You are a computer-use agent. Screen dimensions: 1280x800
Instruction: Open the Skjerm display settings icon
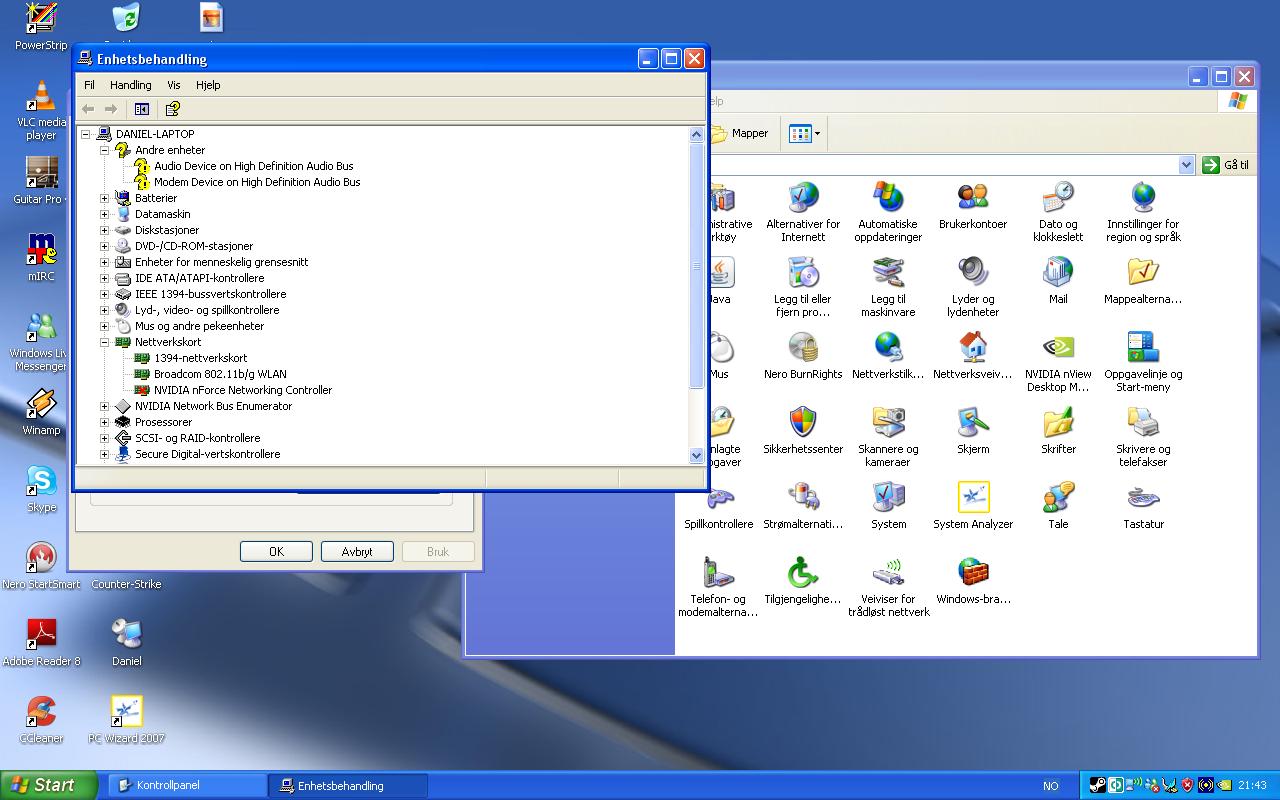(x=972, y=423)
